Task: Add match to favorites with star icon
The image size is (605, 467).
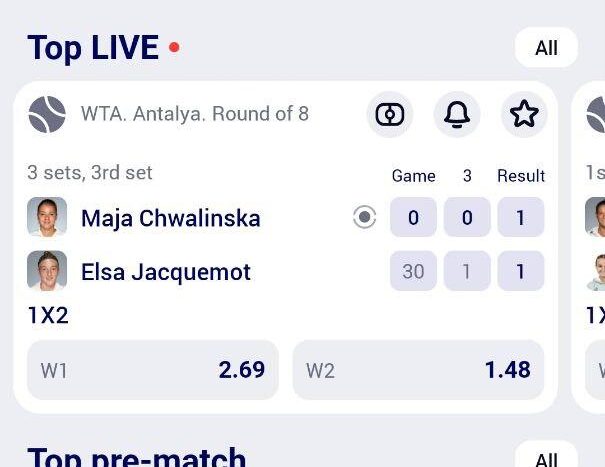Action: point(524,114)
